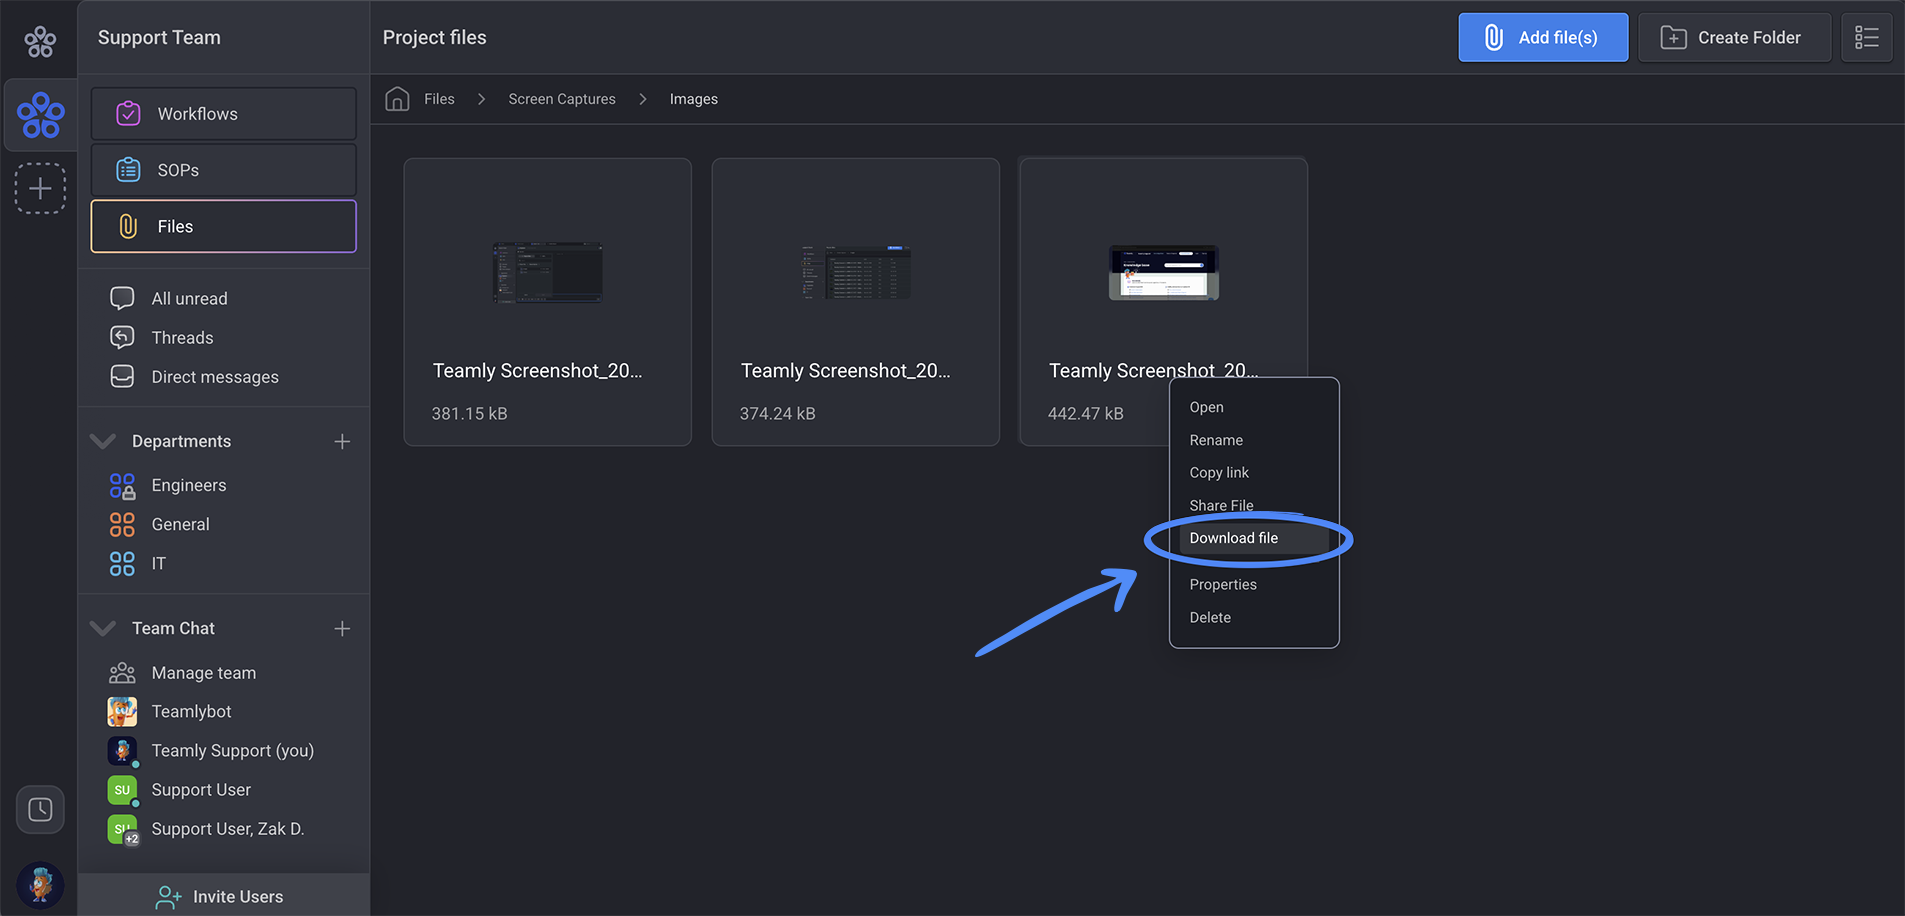The height and width of the screenshot is (916, 1905).
Task: Add a new department with plus icon
Action: coord(342,441)
